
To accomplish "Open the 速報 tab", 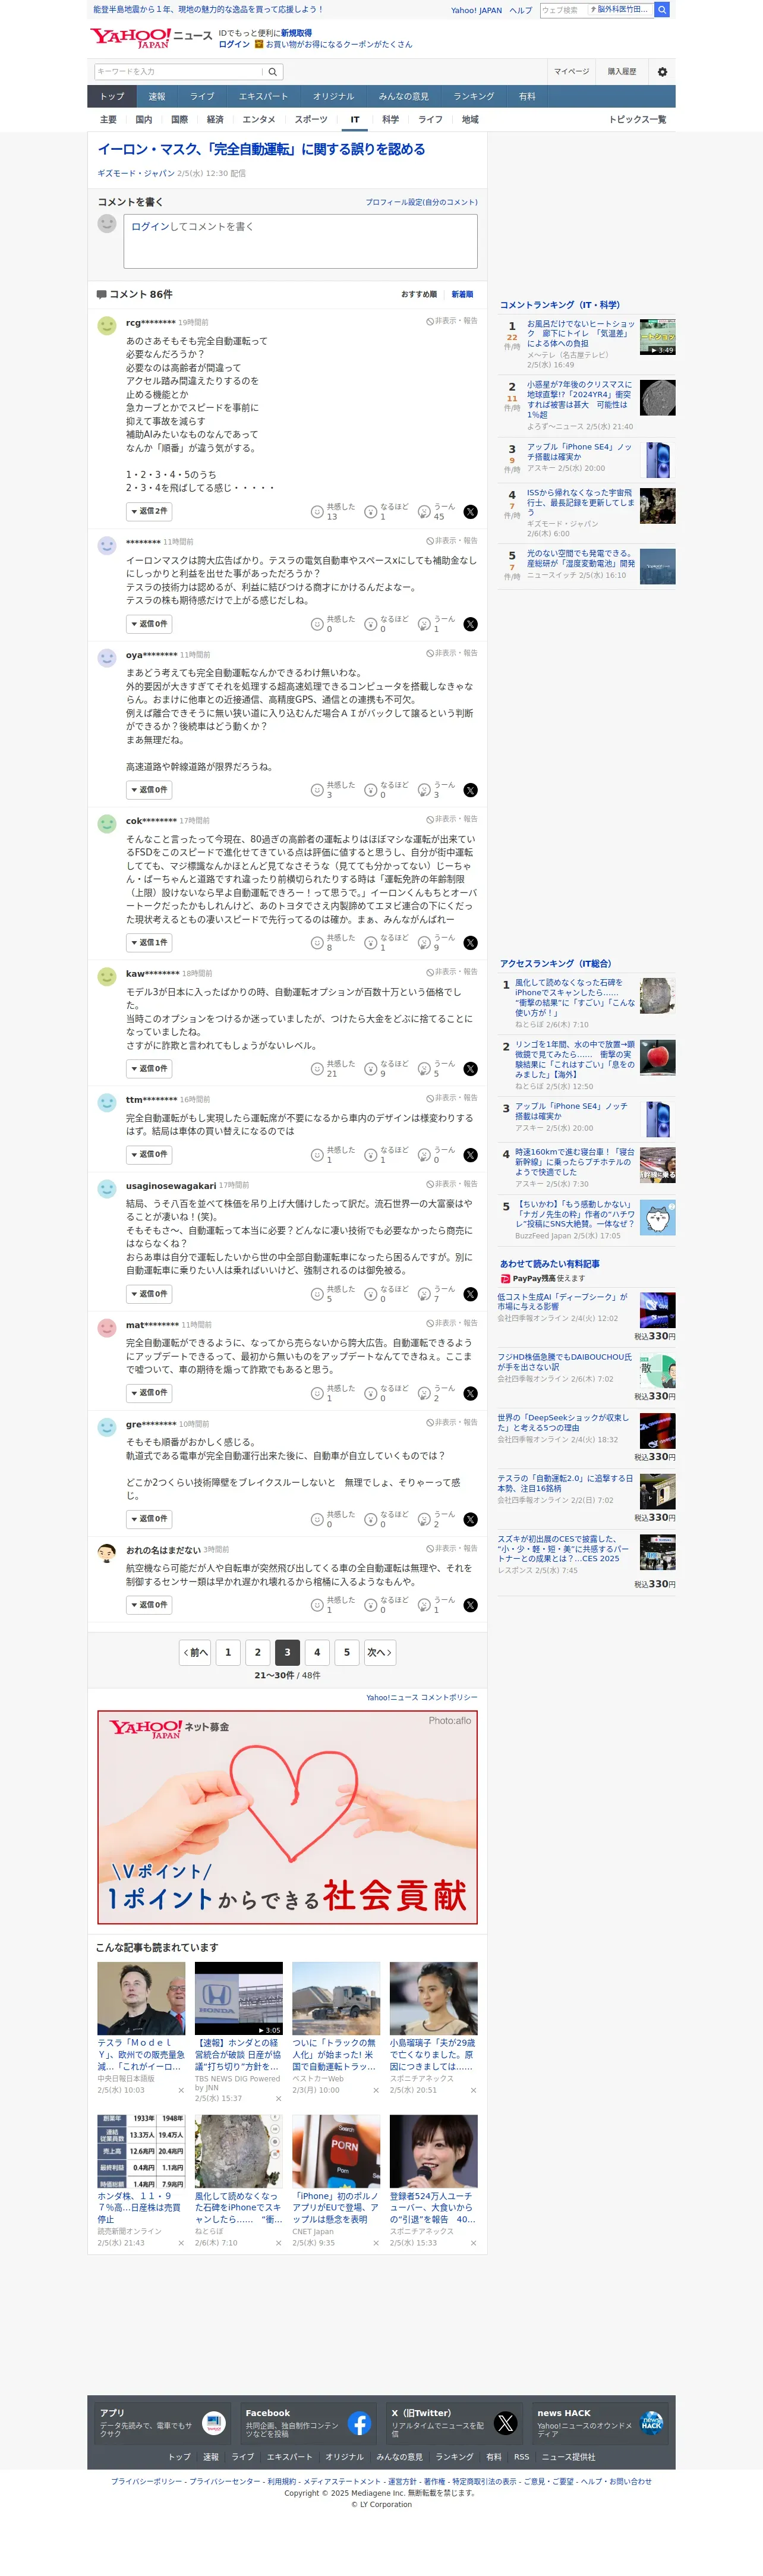I will 157,97.
